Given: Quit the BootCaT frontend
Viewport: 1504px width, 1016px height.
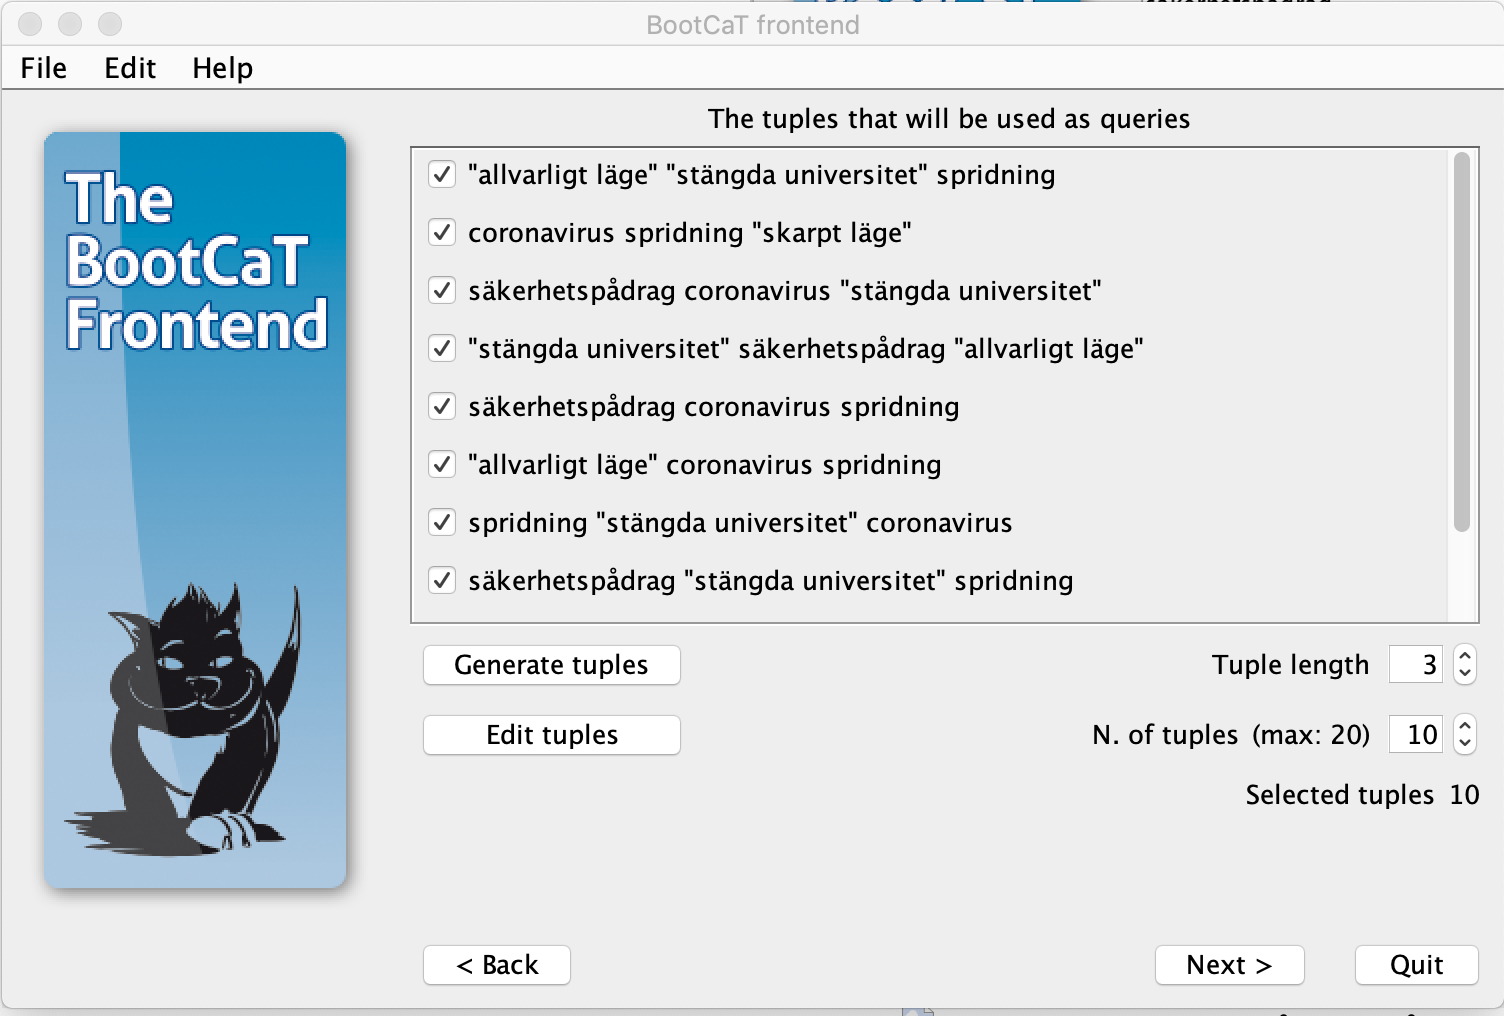Looking at the screenshot, I should tap(1417, 965).
